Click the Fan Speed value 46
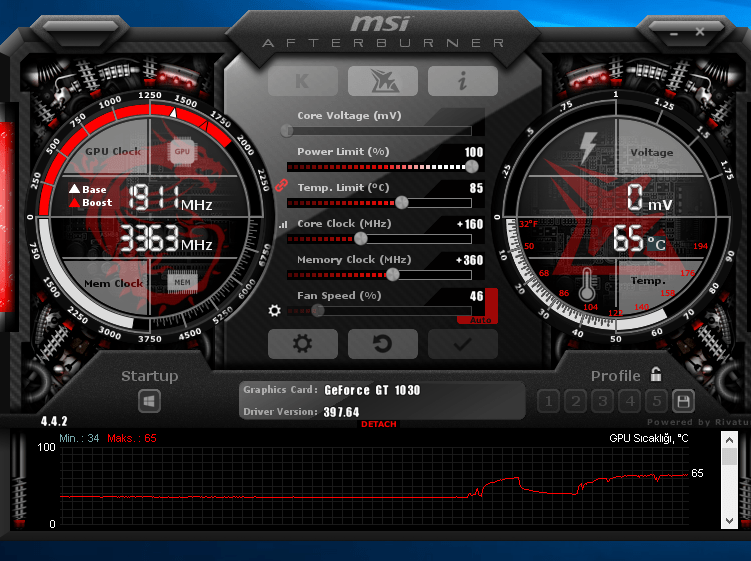This screenshot has height=561, width=751. pyautogui.click(x=477, y=296)
